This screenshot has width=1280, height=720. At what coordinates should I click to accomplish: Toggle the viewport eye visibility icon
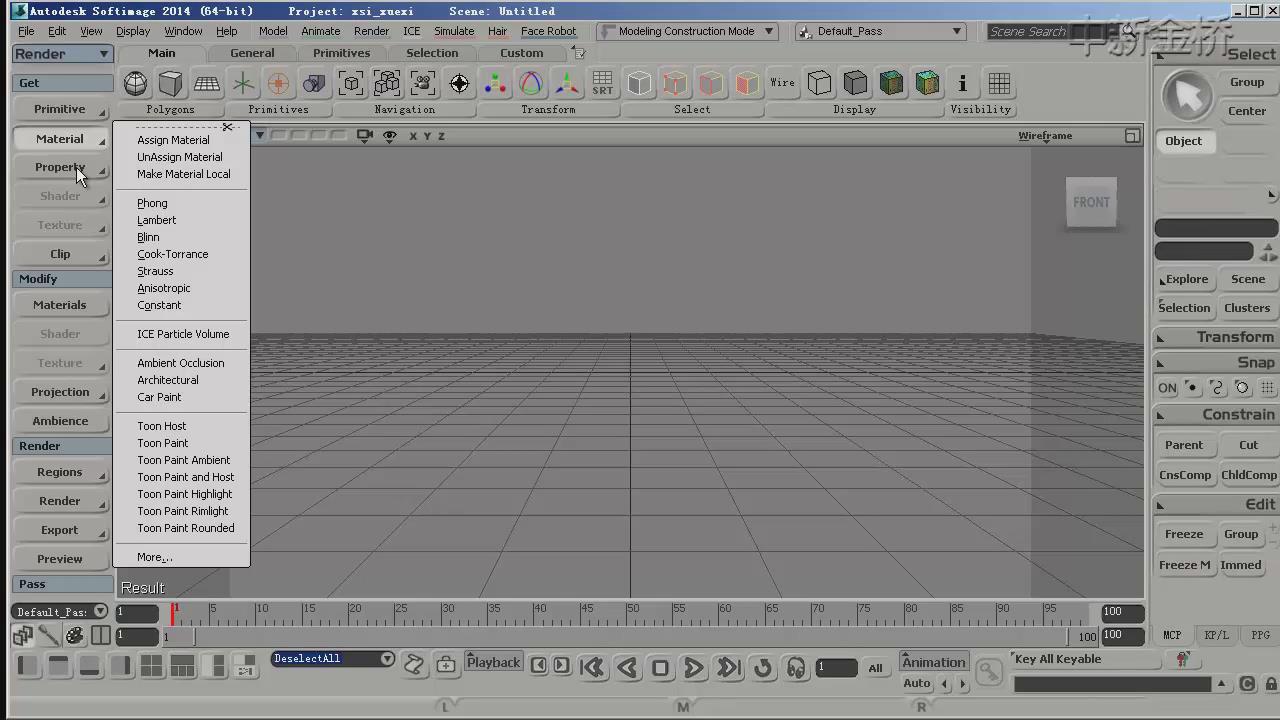pyautogui.click(x=390, y=135)
